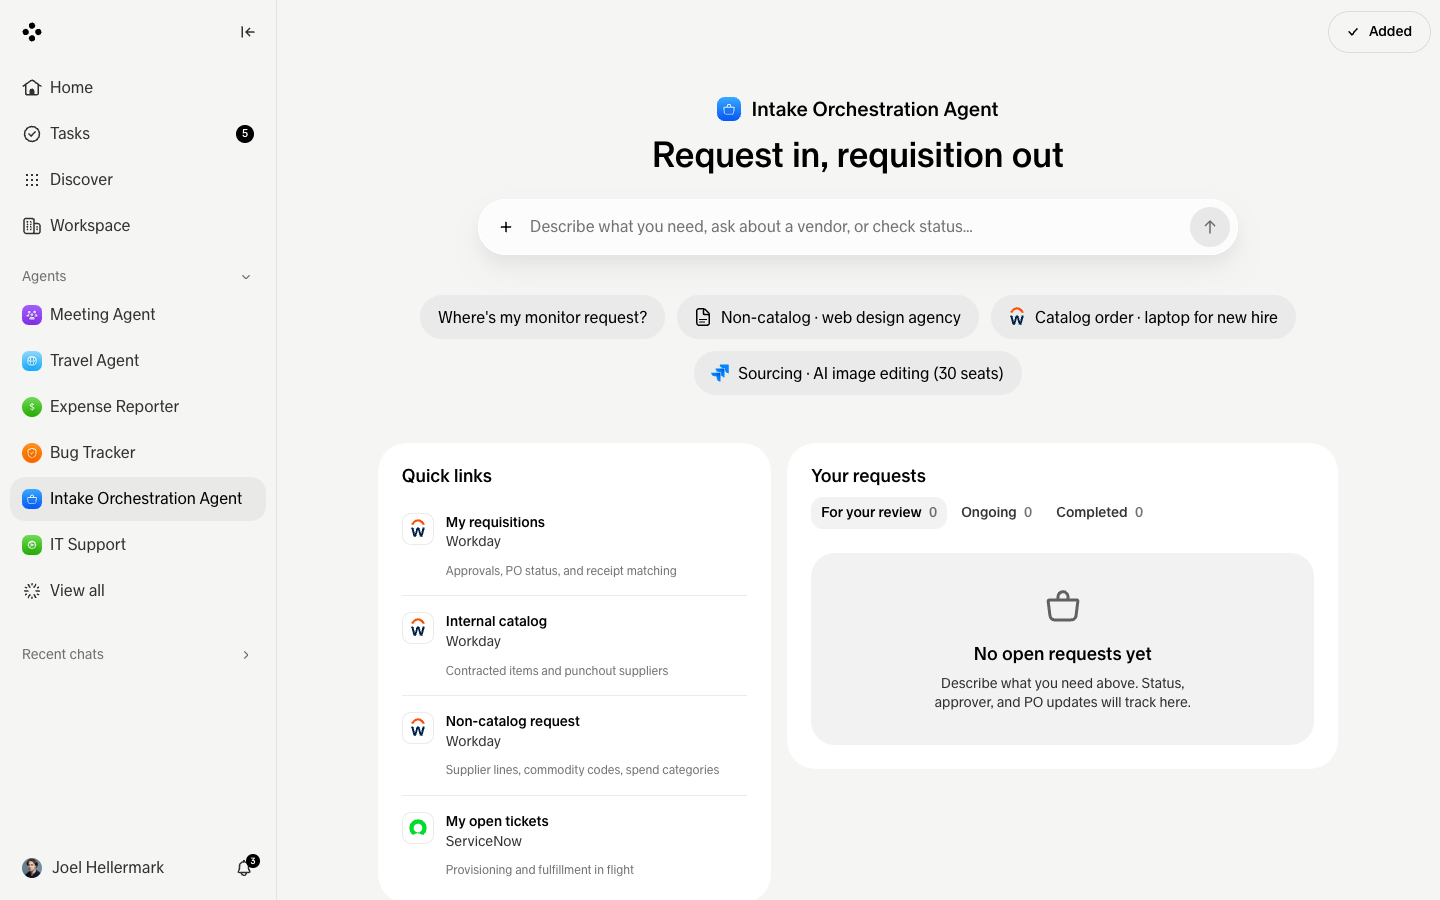
Task: Open the notifications bell
Action: [x=244, y=868]
